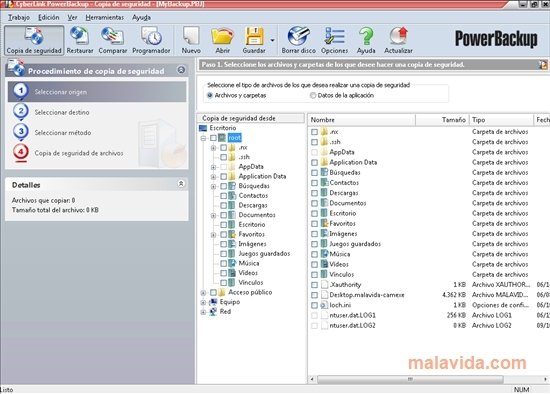550x394 pixels.
Task: Sort by the Tamaño column header
Action: tap(442, 120)
